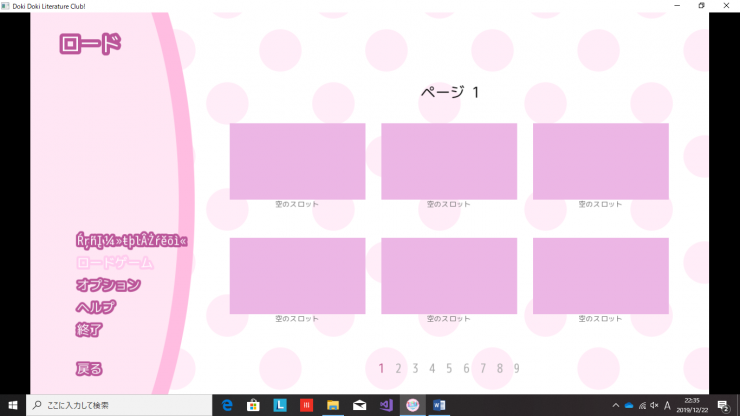Image resolution: width=740 pixels, height=416 pixels.
Task: Open Microsoft Store from the taskbar
Action: (253, 405)
